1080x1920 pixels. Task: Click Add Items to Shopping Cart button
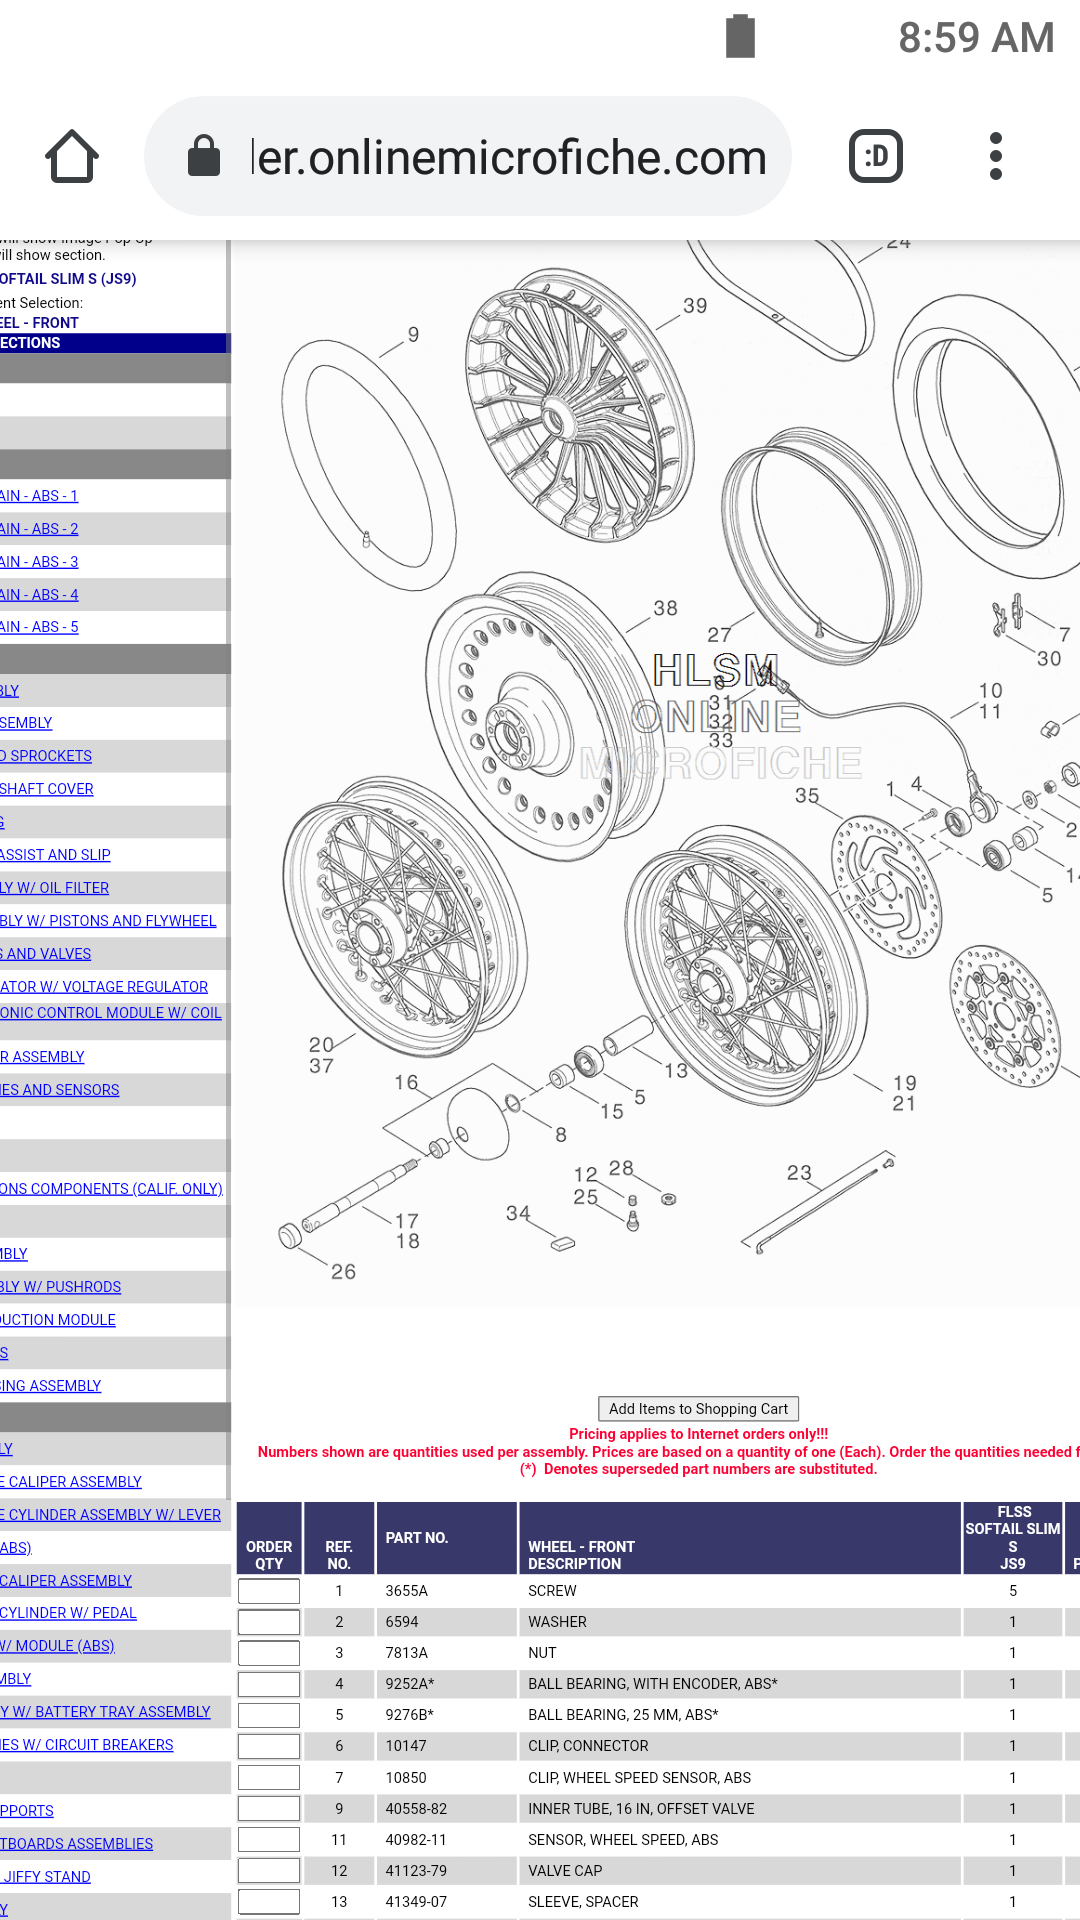pos(698,1409)
